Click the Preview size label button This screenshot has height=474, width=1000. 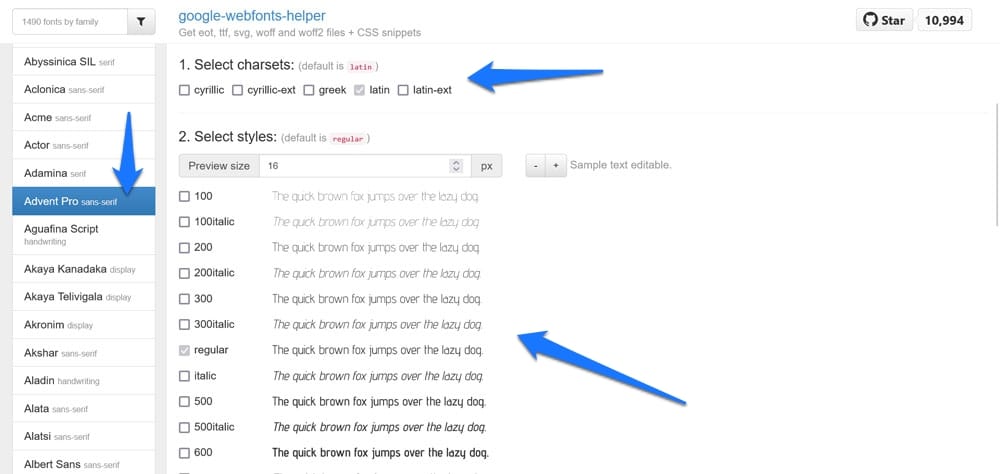219,166
